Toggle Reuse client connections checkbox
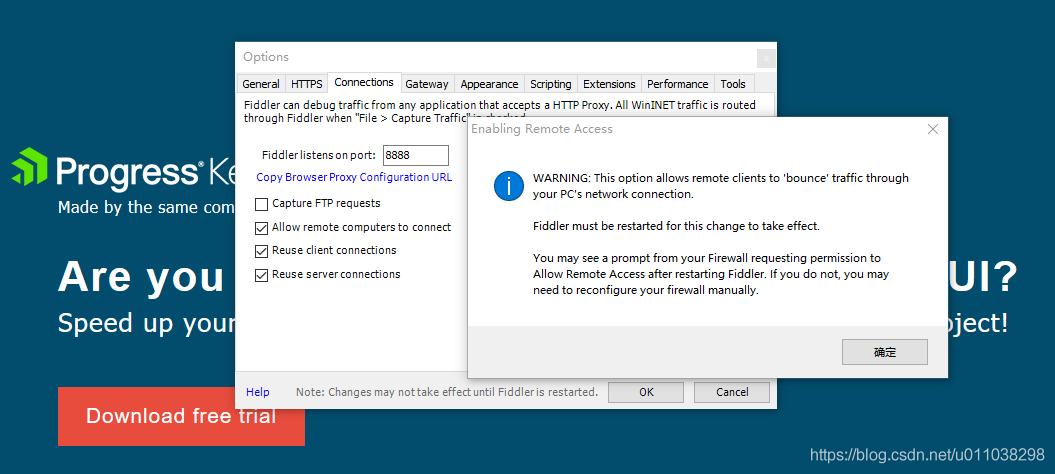 (261, 251)
